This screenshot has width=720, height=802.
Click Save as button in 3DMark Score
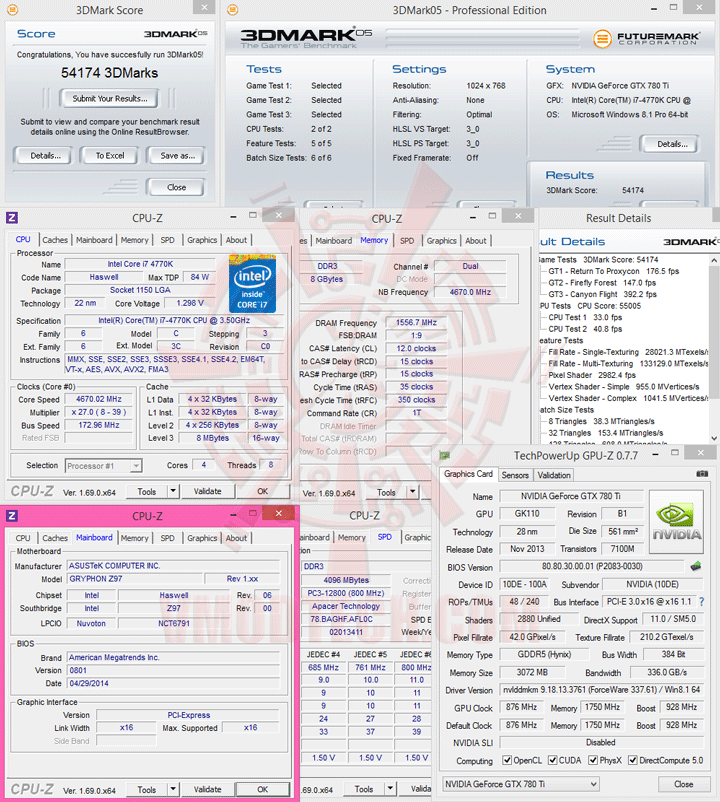click(177, 155)
